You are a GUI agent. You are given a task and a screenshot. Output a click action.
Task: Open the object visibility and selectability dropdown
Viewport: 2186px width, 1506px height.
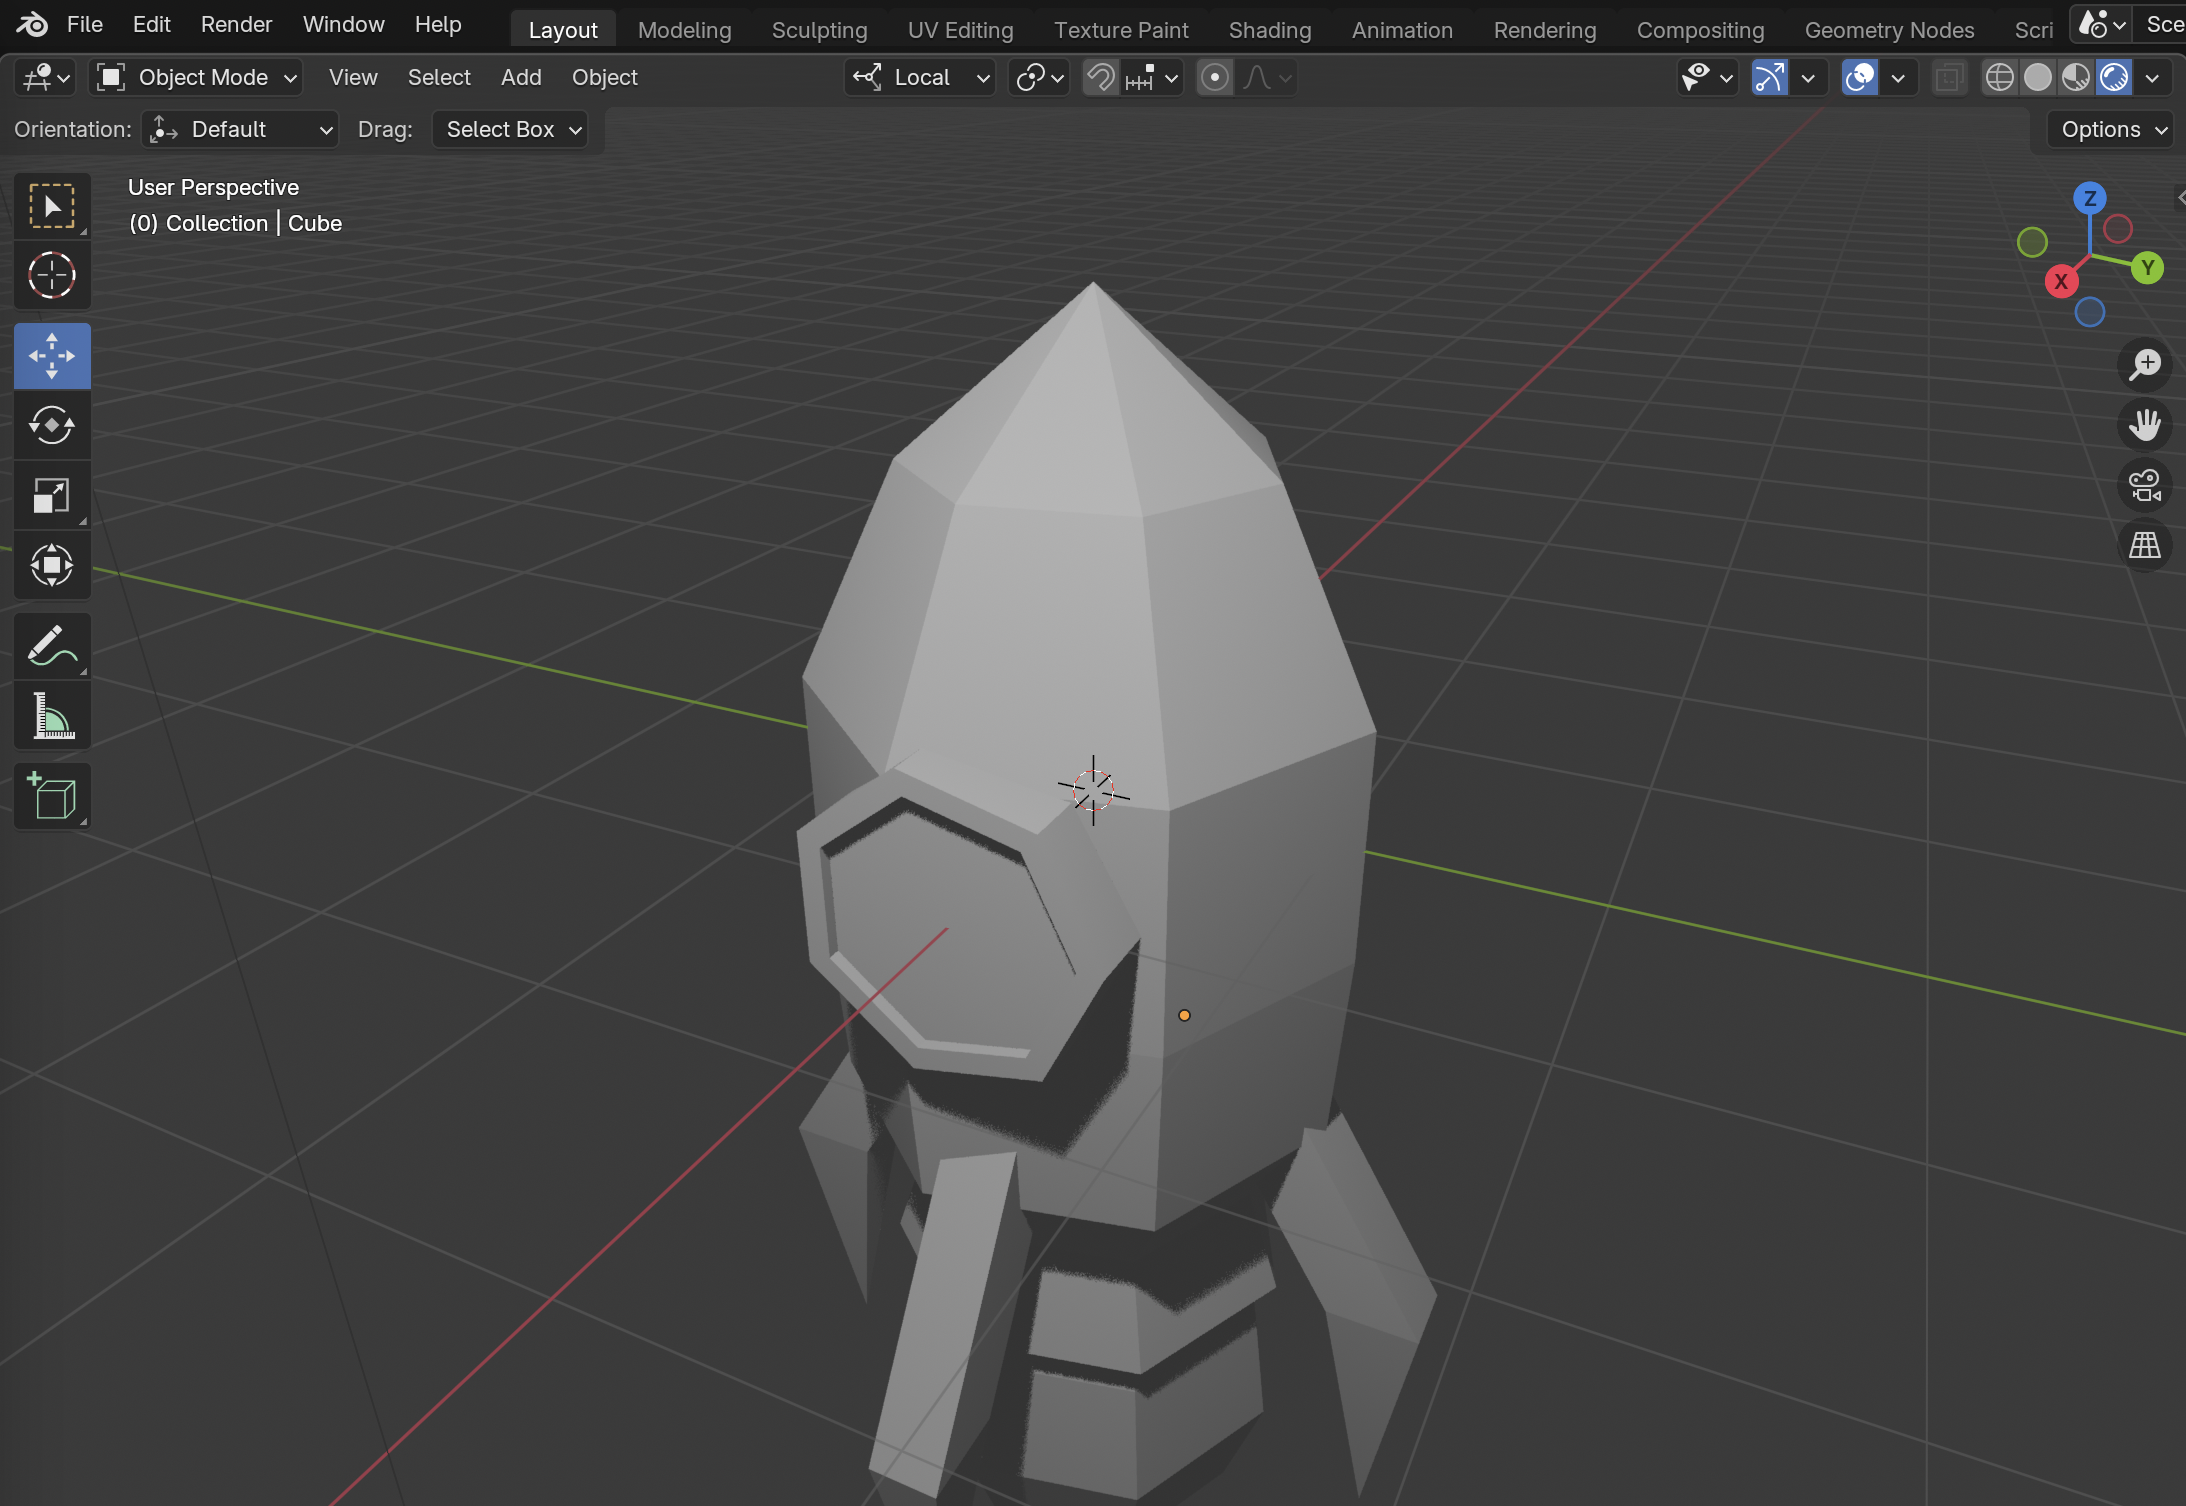[x=1707, y=77]
